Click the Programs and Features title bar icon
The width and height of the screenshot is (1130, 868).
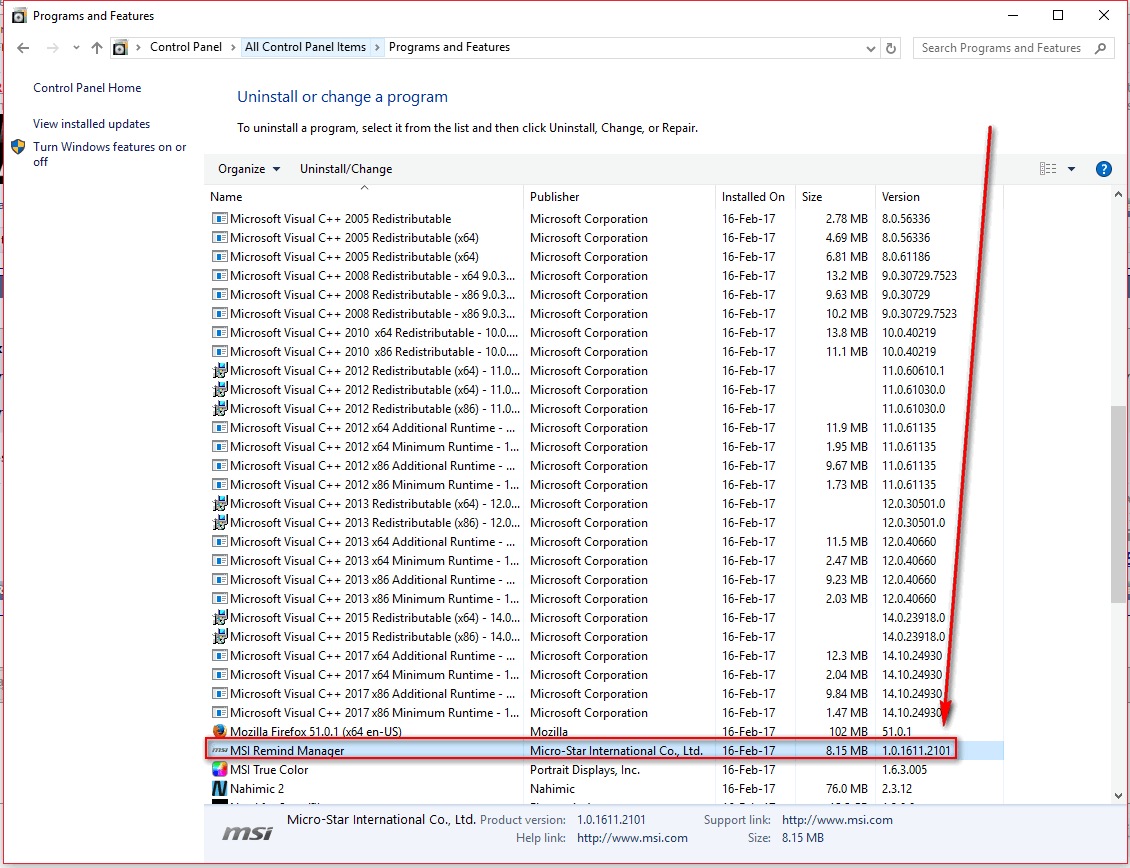pyautogui.click(x=19, y=16)
